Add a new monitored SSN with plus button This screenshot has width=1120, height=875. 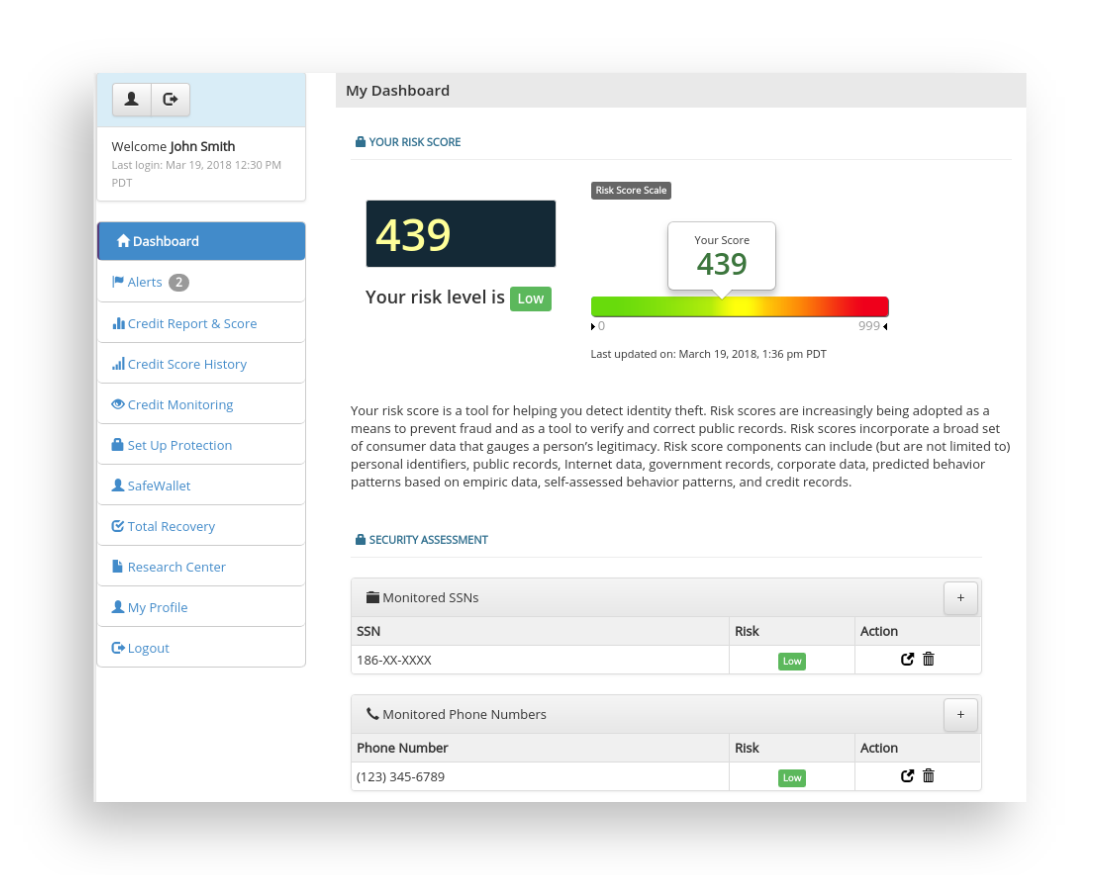click(960, 598)
